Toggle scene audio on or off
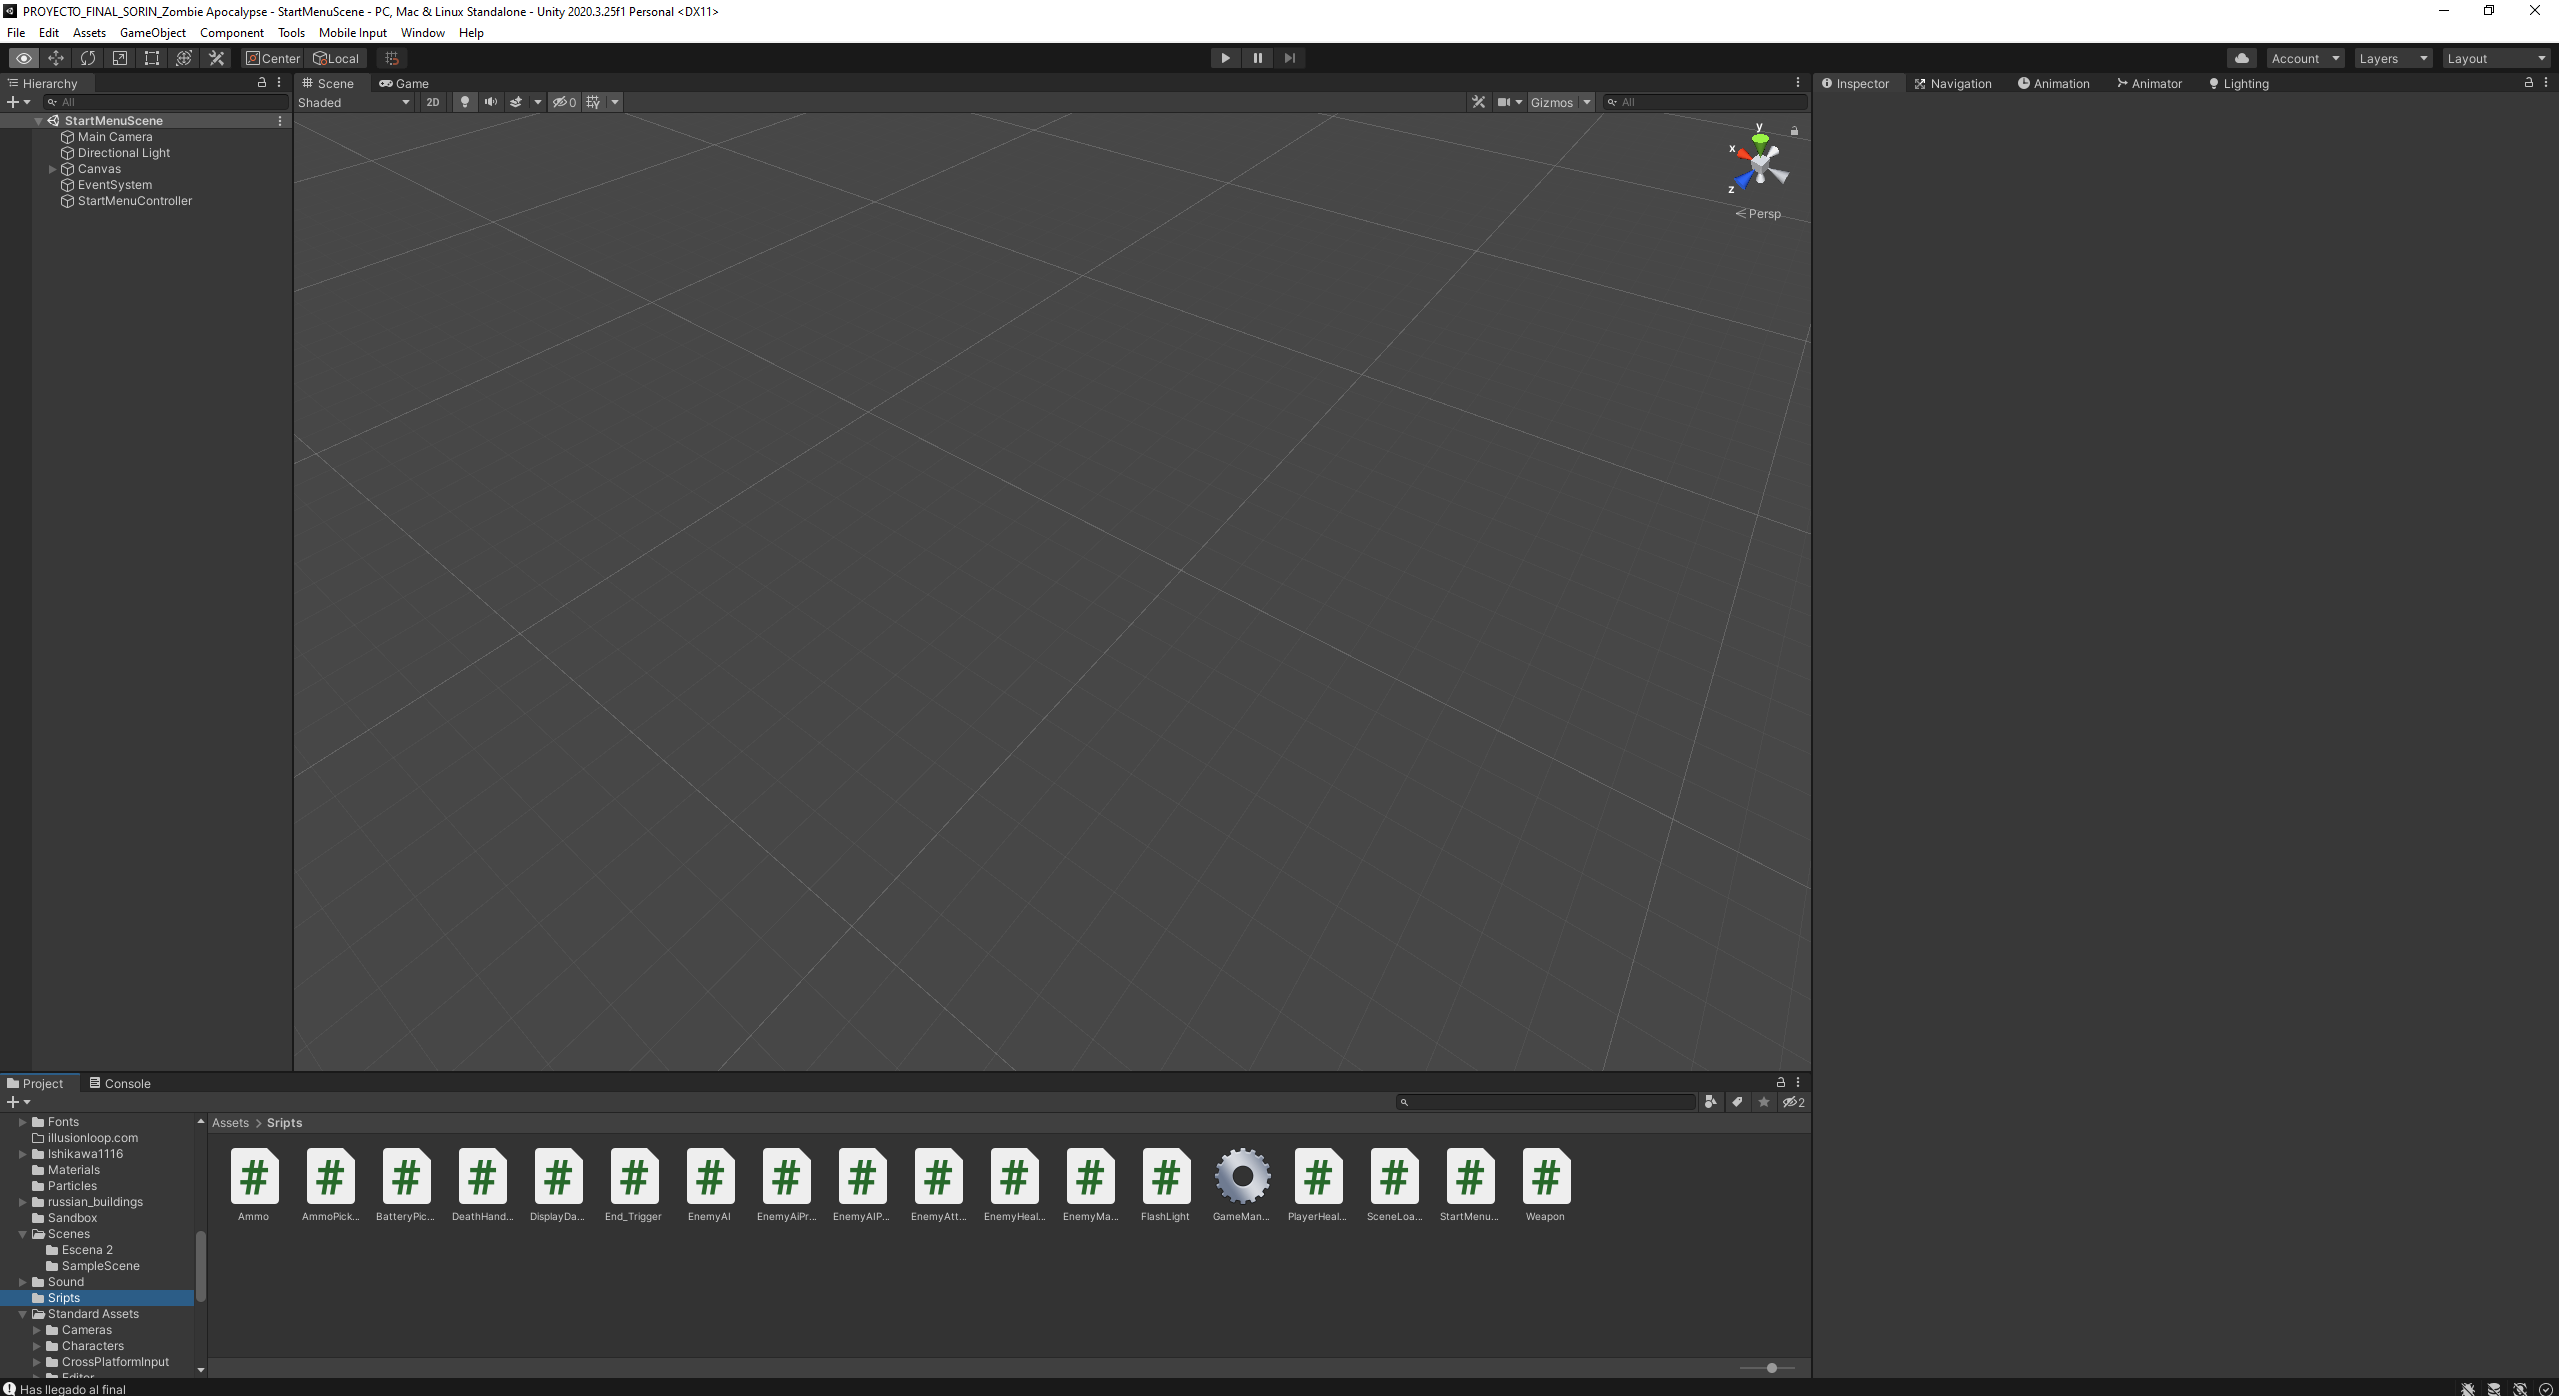 tap(490, 102)
